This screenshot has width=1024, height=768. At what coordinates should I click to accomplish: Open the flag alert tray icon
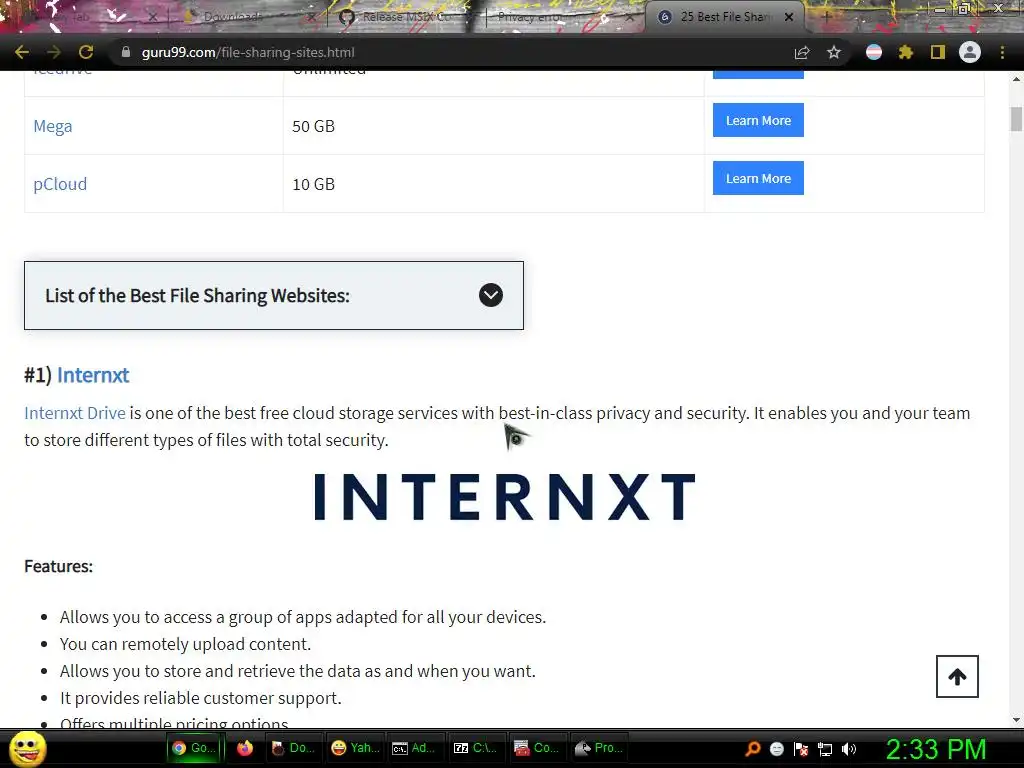(801, 749)
